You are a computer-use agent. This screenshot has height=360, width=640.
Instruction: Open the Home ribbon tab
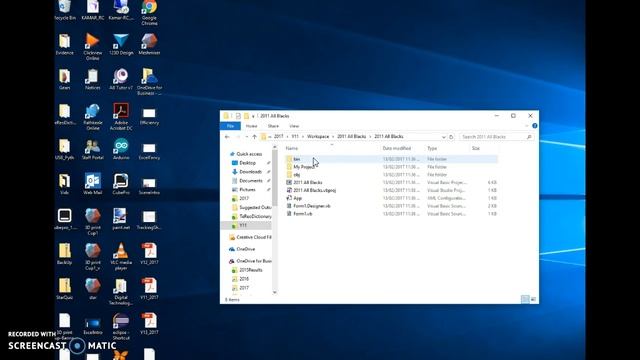click(251, 126)
